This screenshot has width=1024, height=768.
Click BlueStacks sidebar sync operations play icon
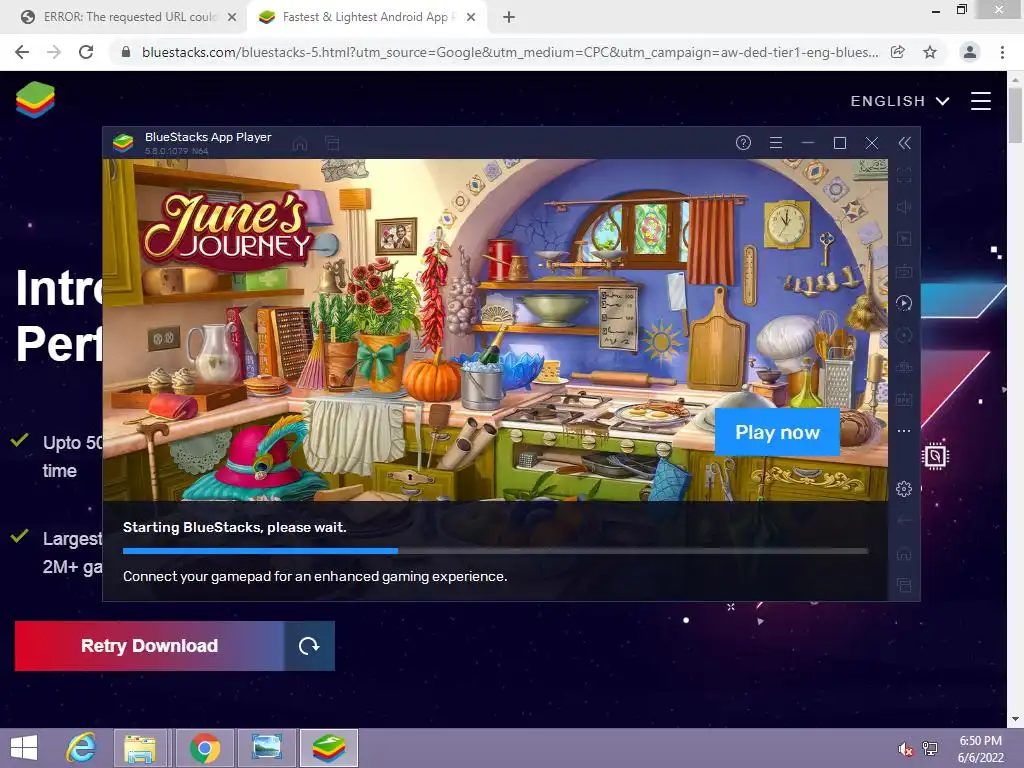904,303
